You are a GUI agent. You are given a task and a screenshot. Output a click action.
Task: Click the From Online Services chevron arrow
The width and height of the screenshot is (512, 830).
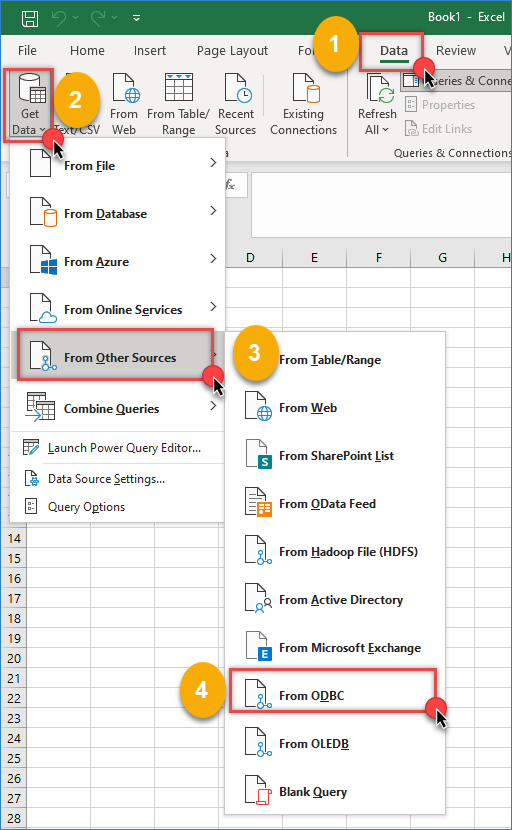pyautogui.click(x=213, y=306)
